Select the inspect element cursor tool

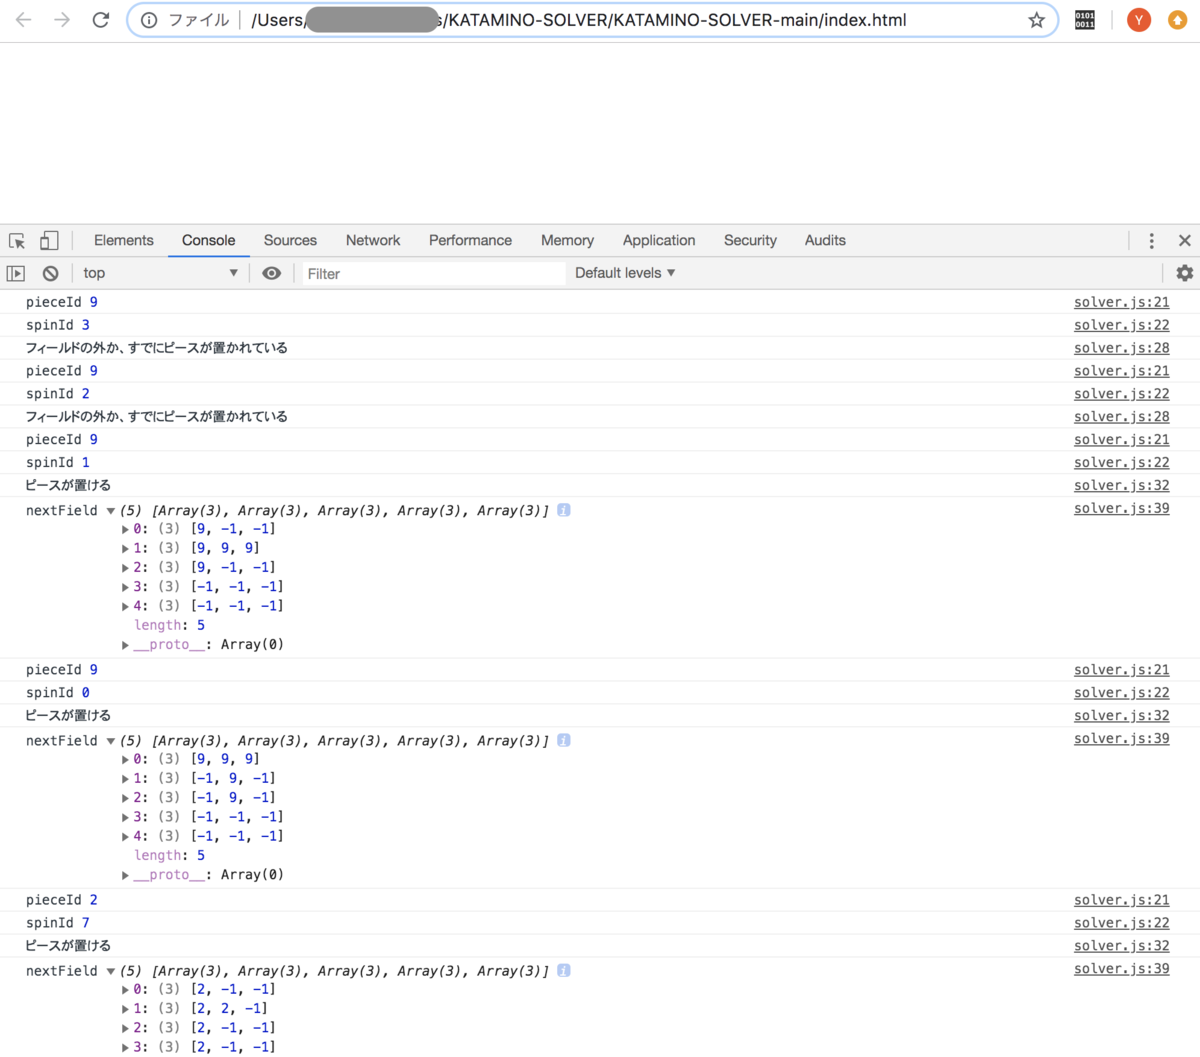point(17,240)
